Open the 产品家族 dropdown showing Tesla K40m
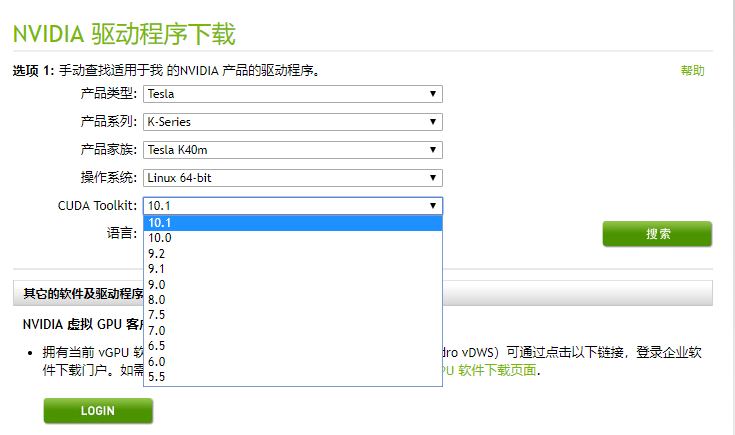The height and width of the screenshot is (435, 735). (x=292, y=150)
